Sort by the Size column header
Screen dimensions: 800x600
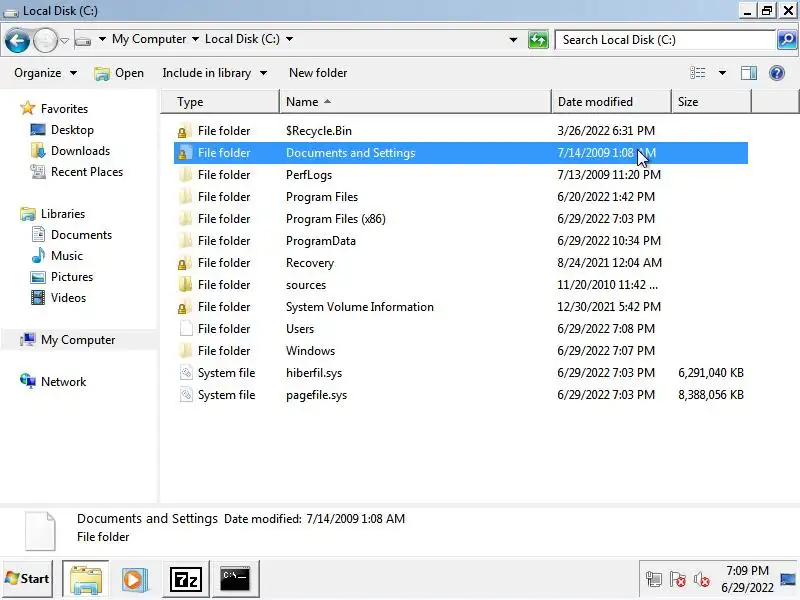(x=711, y=102)
